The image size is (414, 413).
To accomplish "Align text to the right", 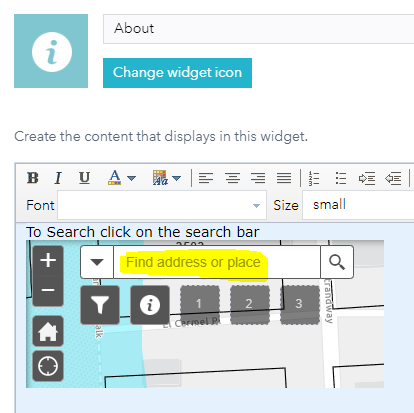I will click(x=258, y=178).
